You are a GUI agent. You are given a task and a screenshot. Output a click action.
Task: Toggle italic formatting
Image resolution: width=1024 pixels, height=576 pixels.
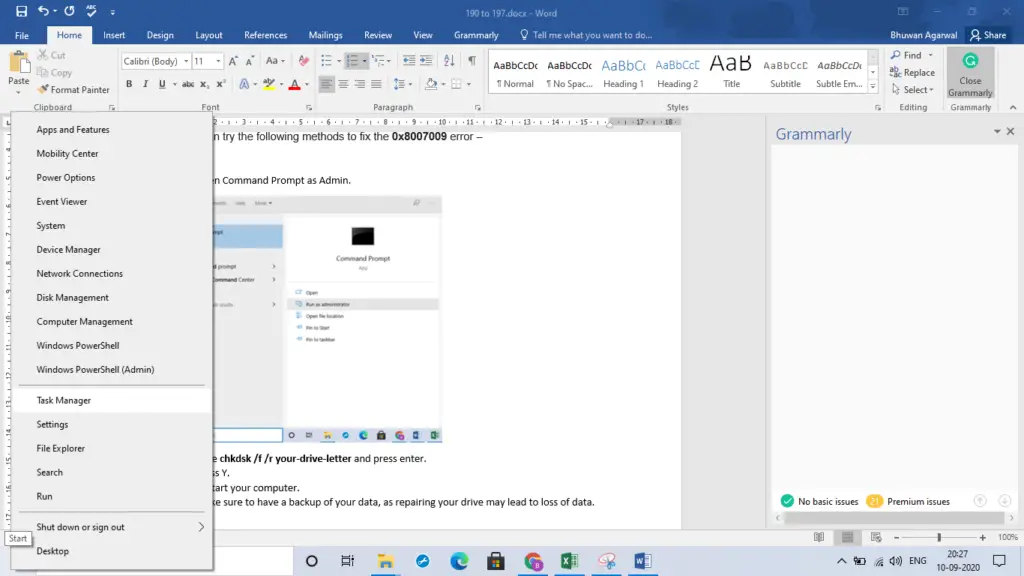pyautogui.click(x=145, y=84)
